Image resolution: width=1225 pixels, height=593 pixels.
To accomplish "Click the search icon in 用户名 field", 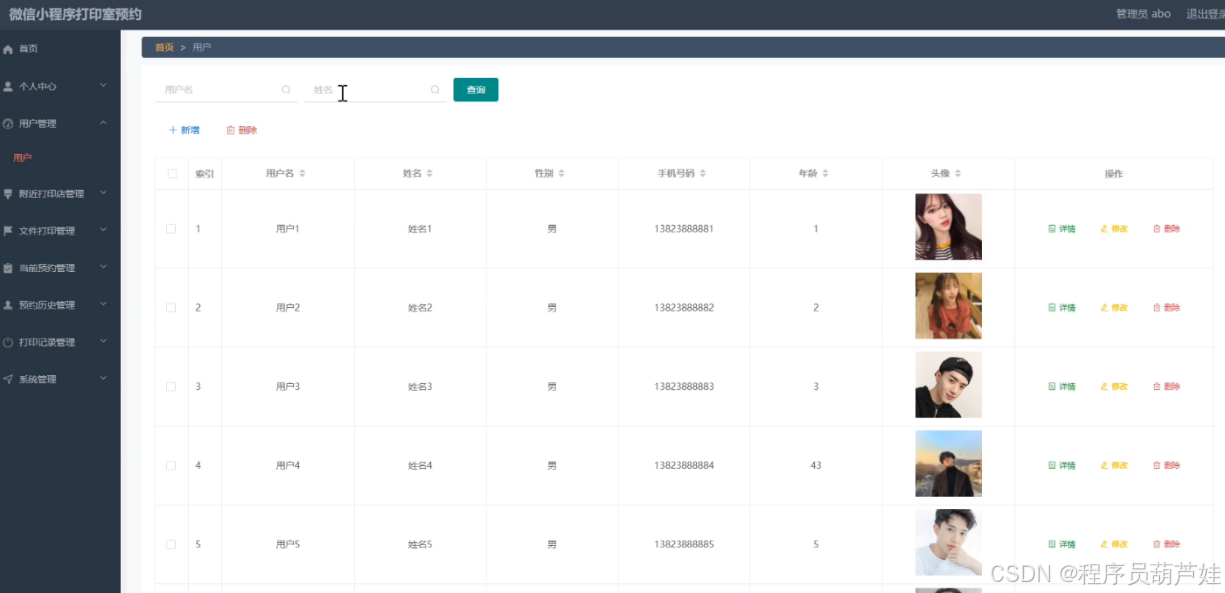I will [286, 90].
